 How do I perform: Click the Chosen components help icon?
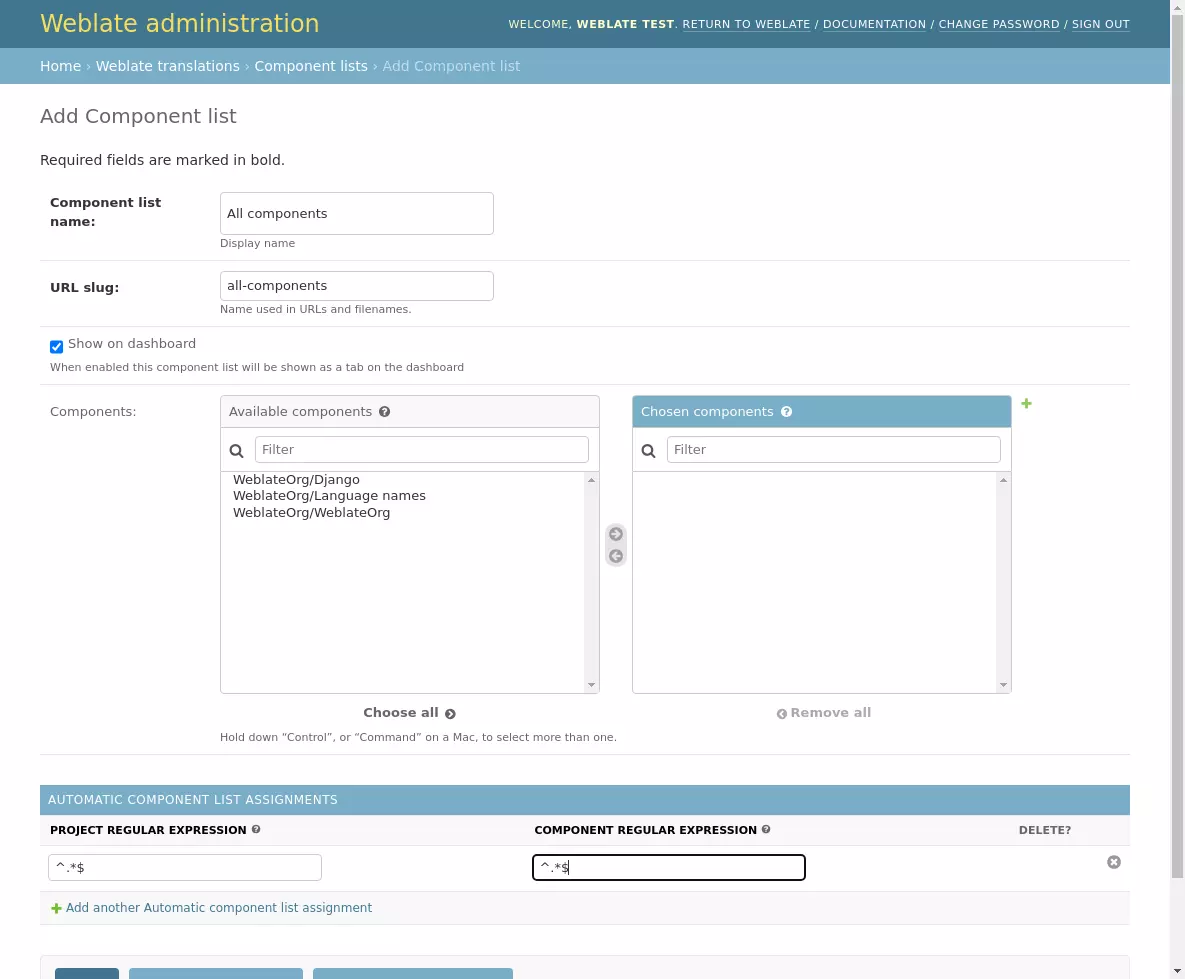(787, 412)
